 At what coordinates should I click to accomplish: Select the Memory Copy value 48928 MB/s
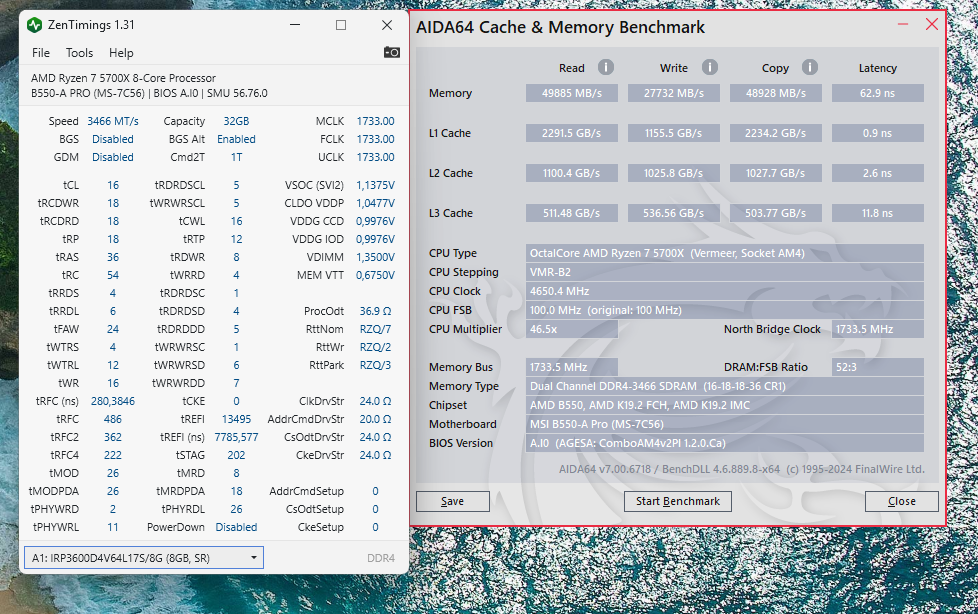point(776,93)
